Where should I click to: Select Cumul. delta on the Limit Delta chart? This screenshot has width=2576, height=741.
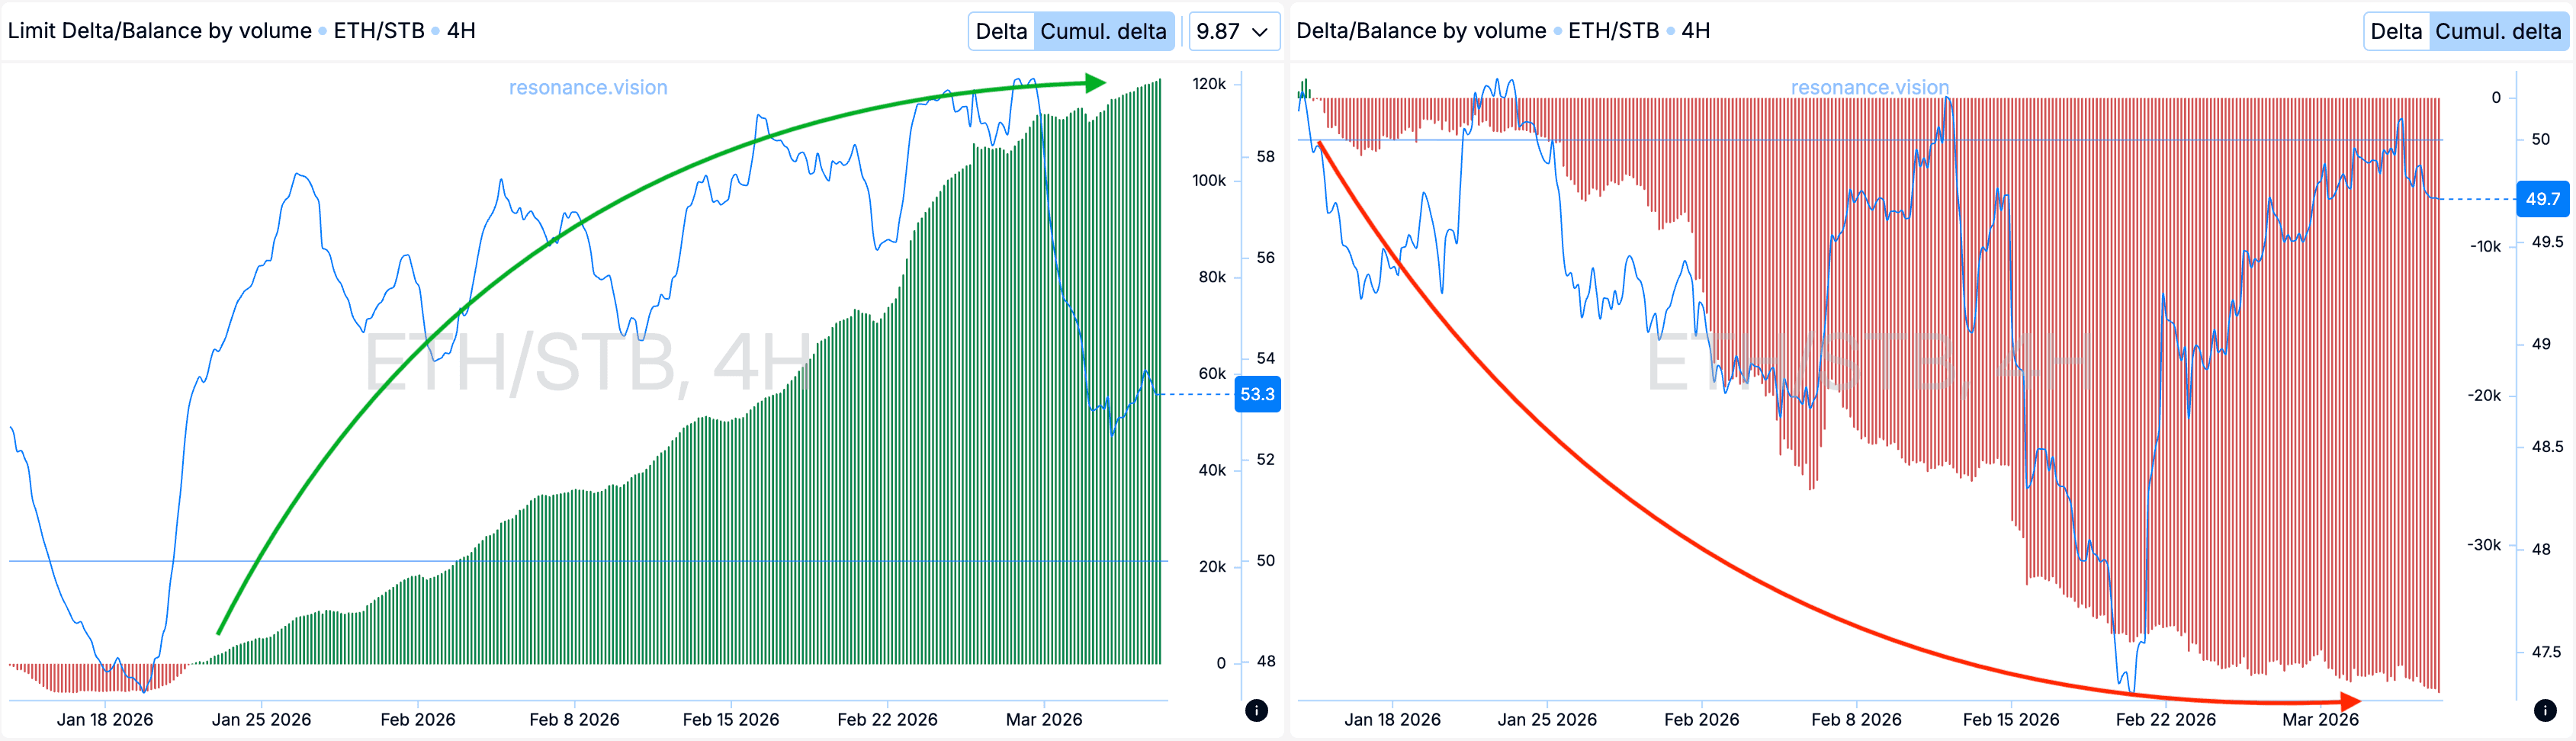tap(1103, 31)
